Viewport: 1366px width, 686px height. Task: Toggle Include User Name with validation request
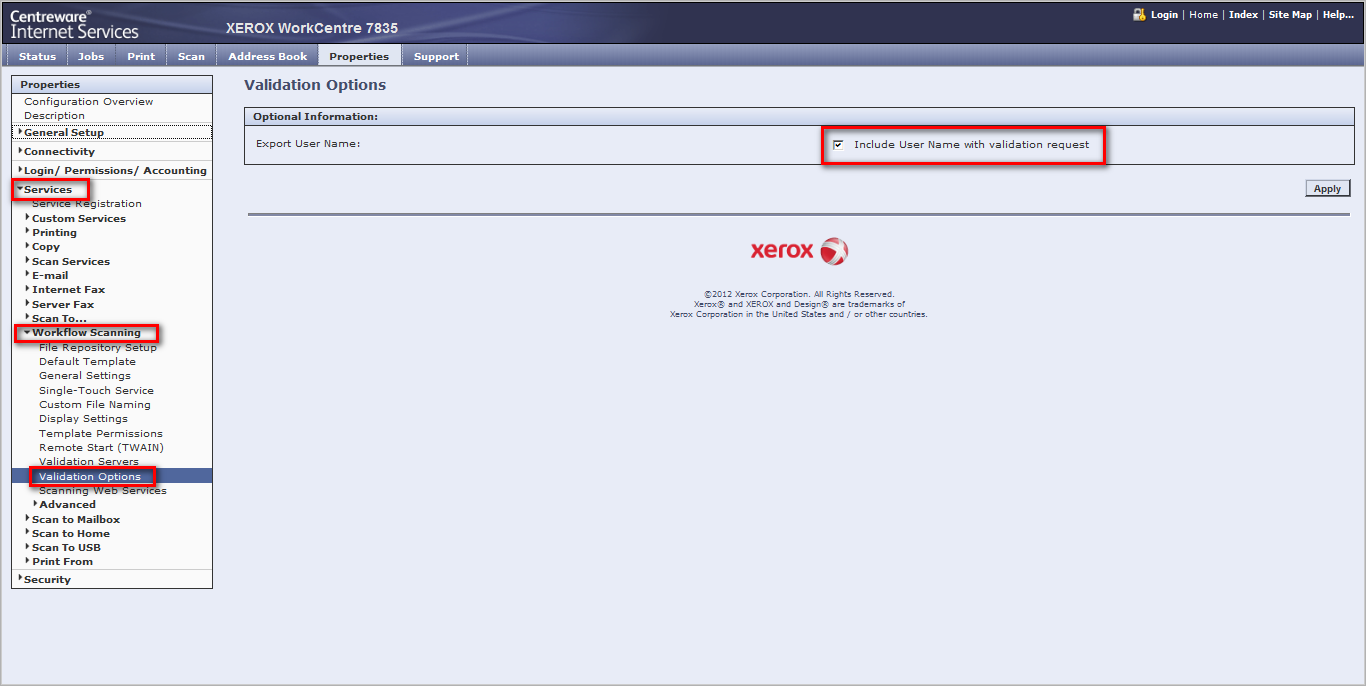pyautogui.click(x=838, y=145)
